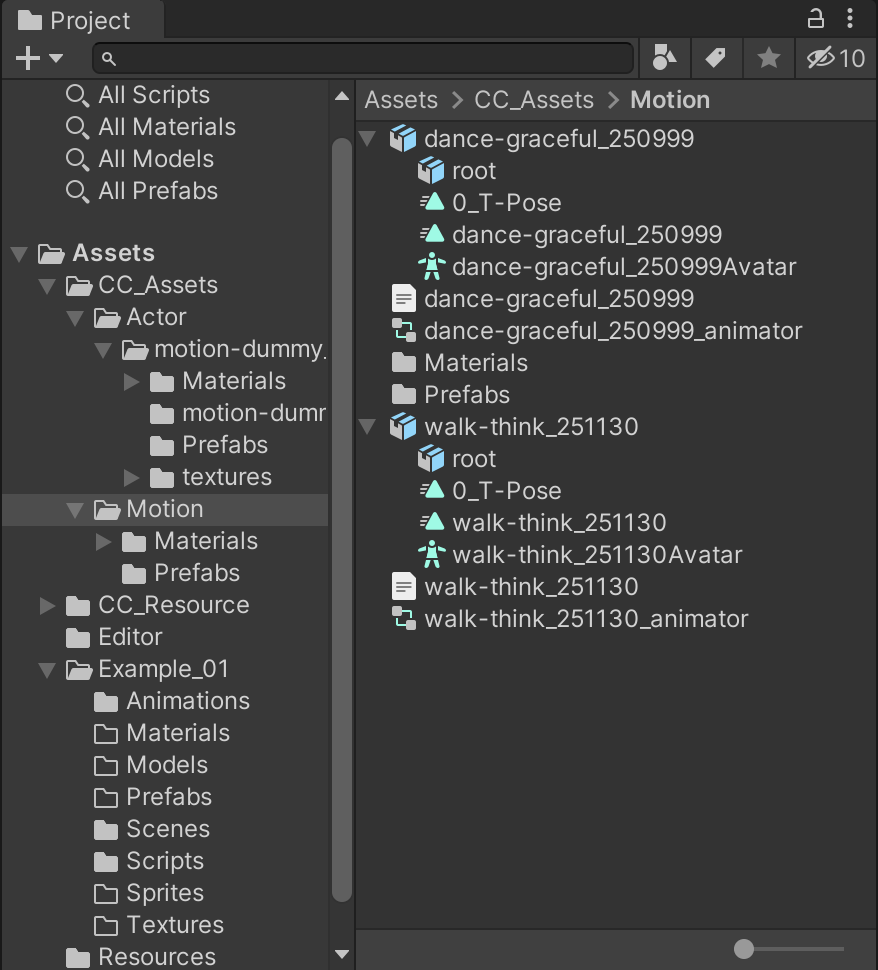The height and width of the screenshot is (970, 878).
Task: Adjust the asset icon size slider
Action: pos(744,948)
